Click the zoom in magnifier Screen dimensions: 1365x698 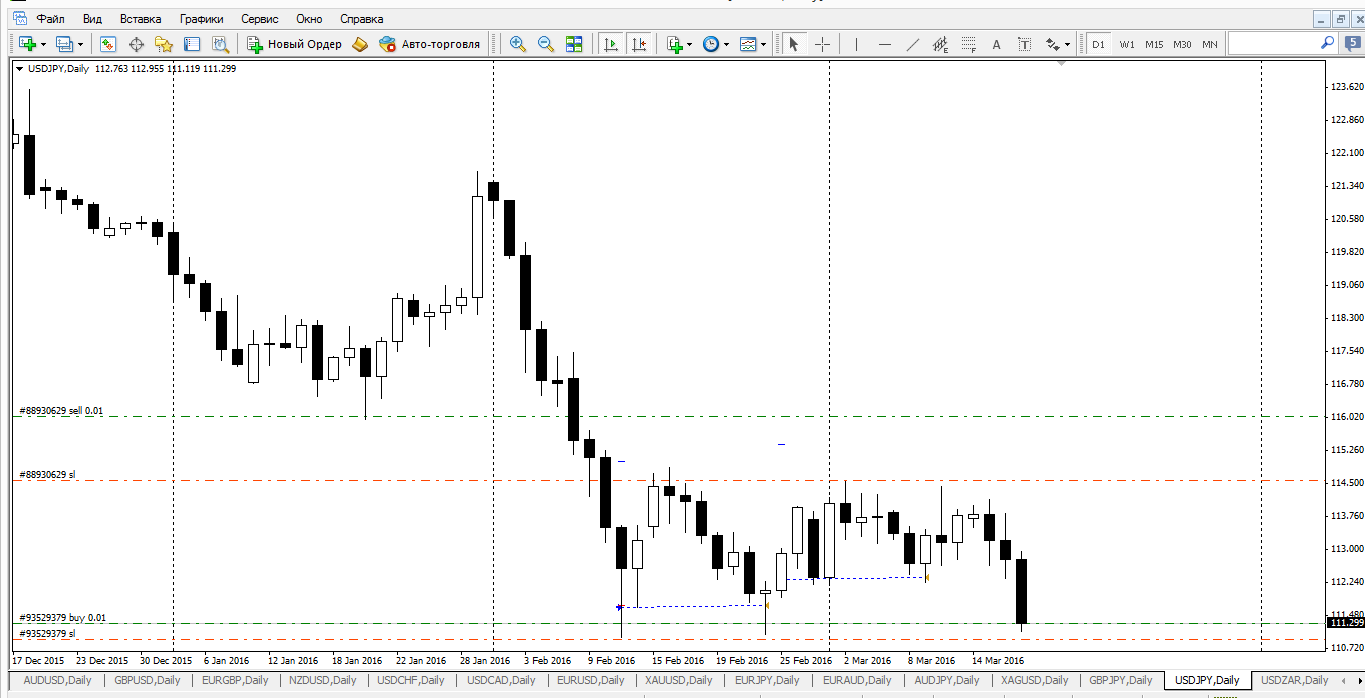[517, 44]
